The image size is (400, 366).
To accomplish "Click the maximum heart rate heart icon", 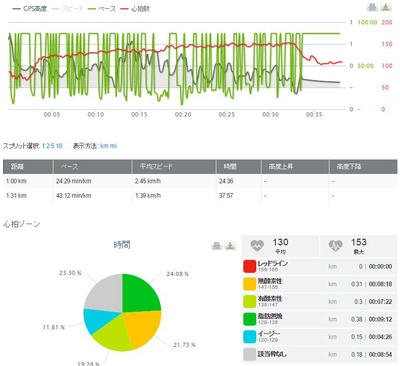I will click(335, 246).
